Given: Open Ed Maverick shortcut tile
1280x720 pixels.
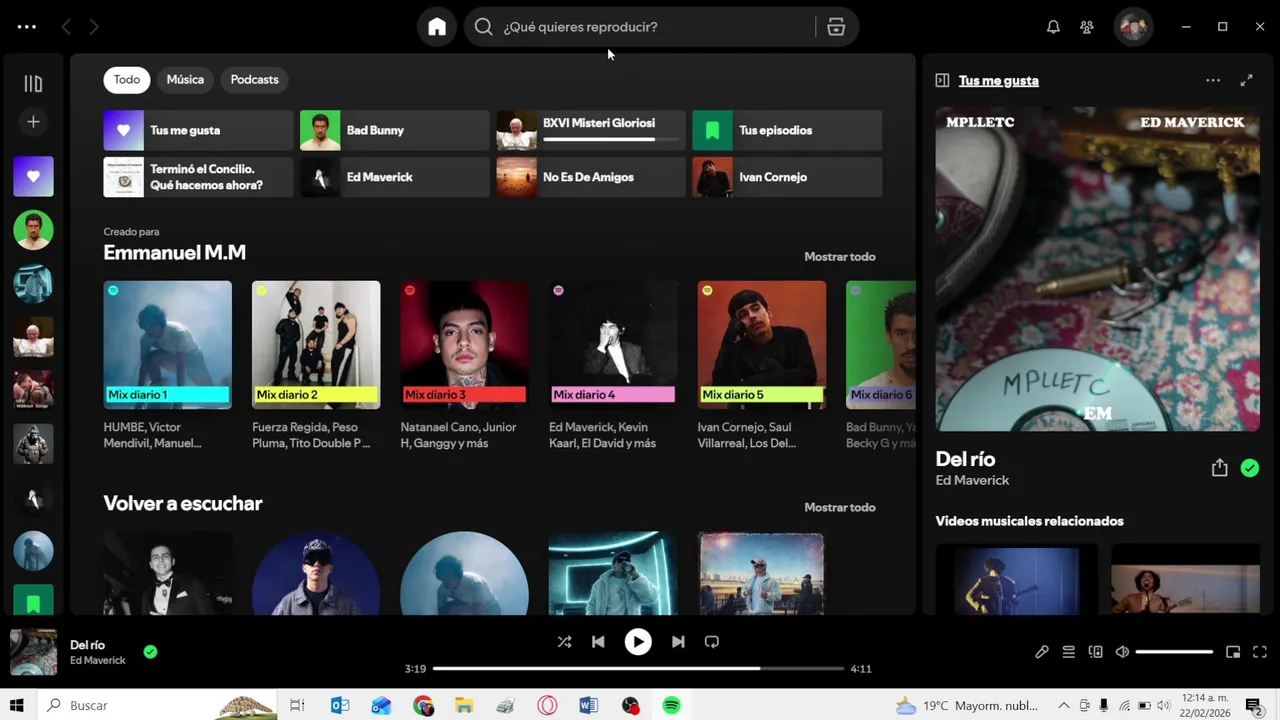Looking at the screenshot, I should click(x=395, y=177).
